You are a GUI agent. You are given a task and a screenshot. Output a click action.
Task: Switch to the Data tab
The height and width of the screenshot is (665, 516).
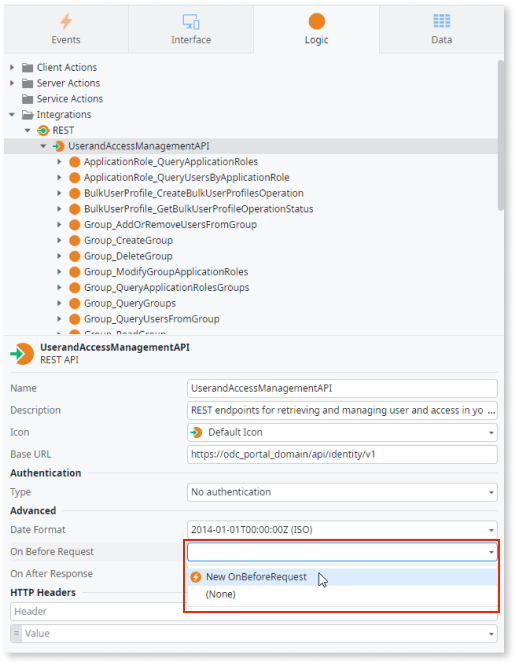click(x=441, y=29)
